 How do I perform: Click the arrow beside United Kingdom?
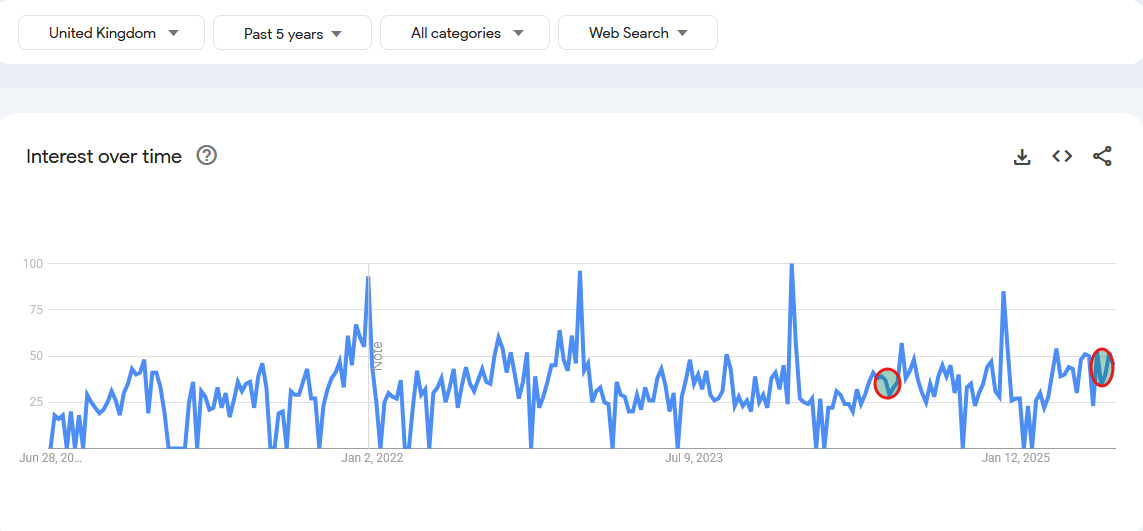click(x=173, y=33)
